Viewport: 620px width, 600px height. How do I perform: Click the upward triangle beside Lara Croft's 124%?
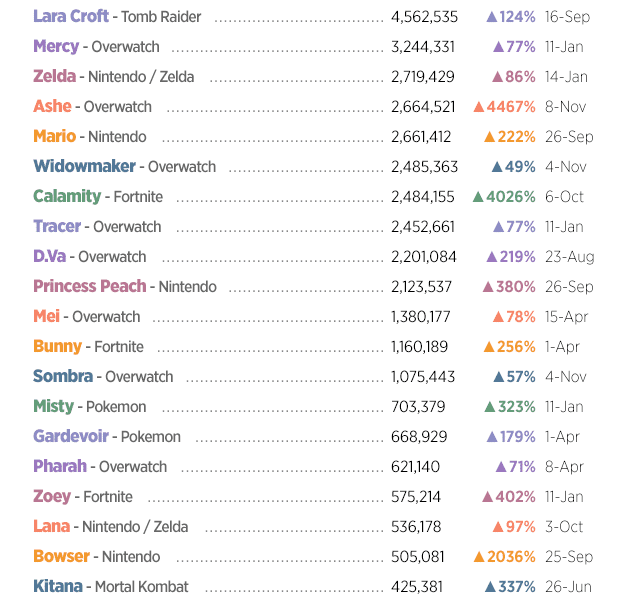(x=492, y=17)
